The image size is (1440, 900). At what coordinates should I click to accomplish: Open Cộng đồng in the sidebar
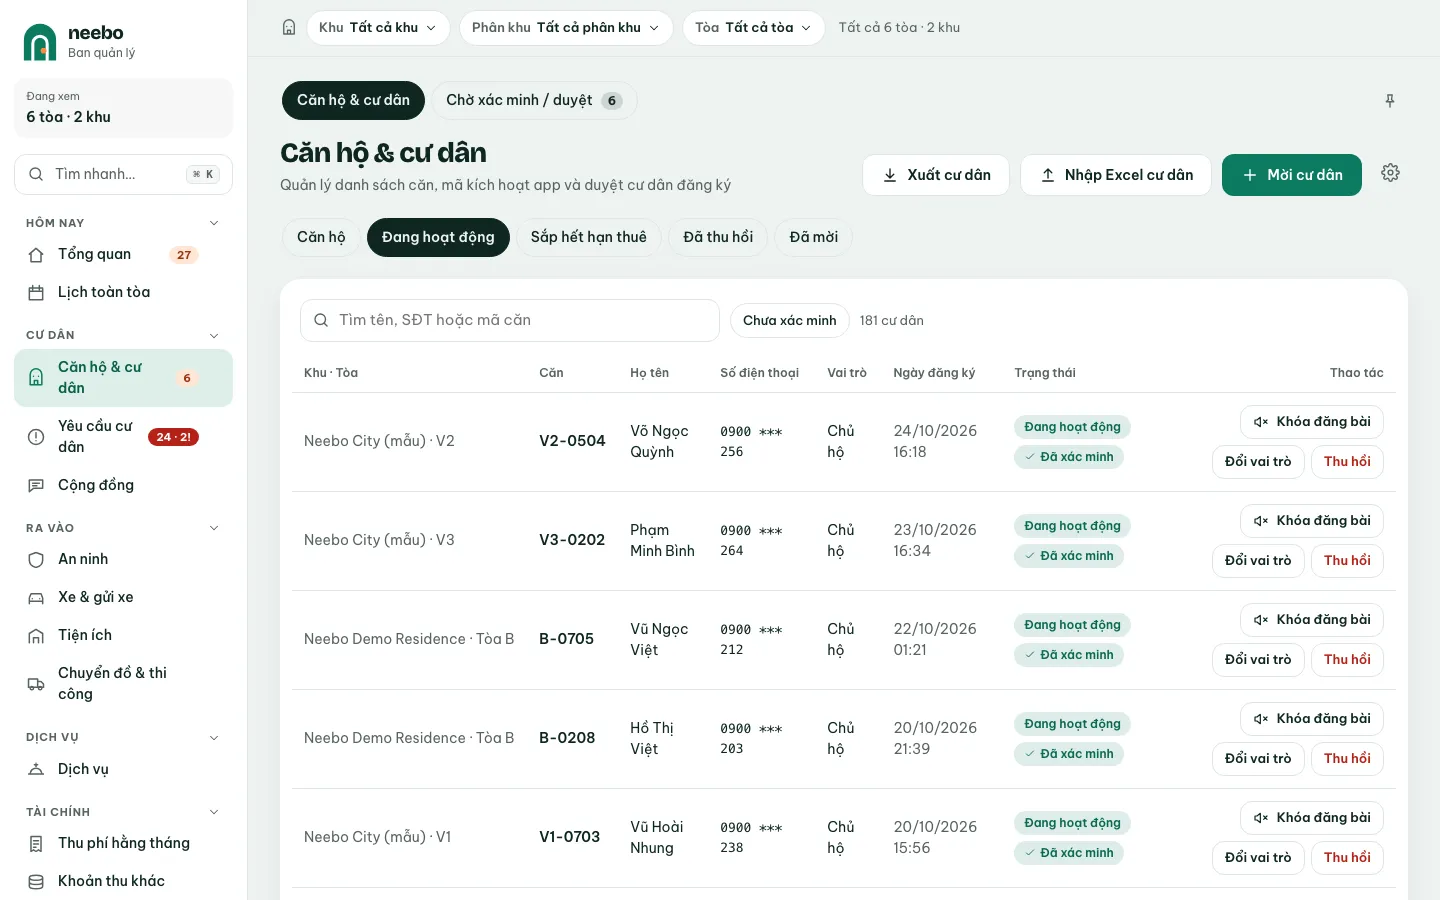[x=123, y=486]
